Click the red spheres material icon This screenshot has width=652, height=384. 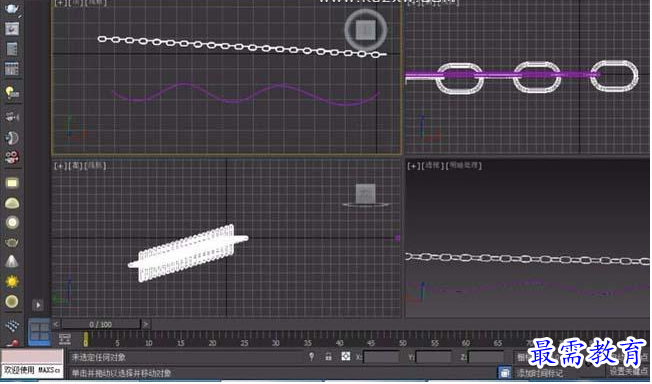(12, 157)
